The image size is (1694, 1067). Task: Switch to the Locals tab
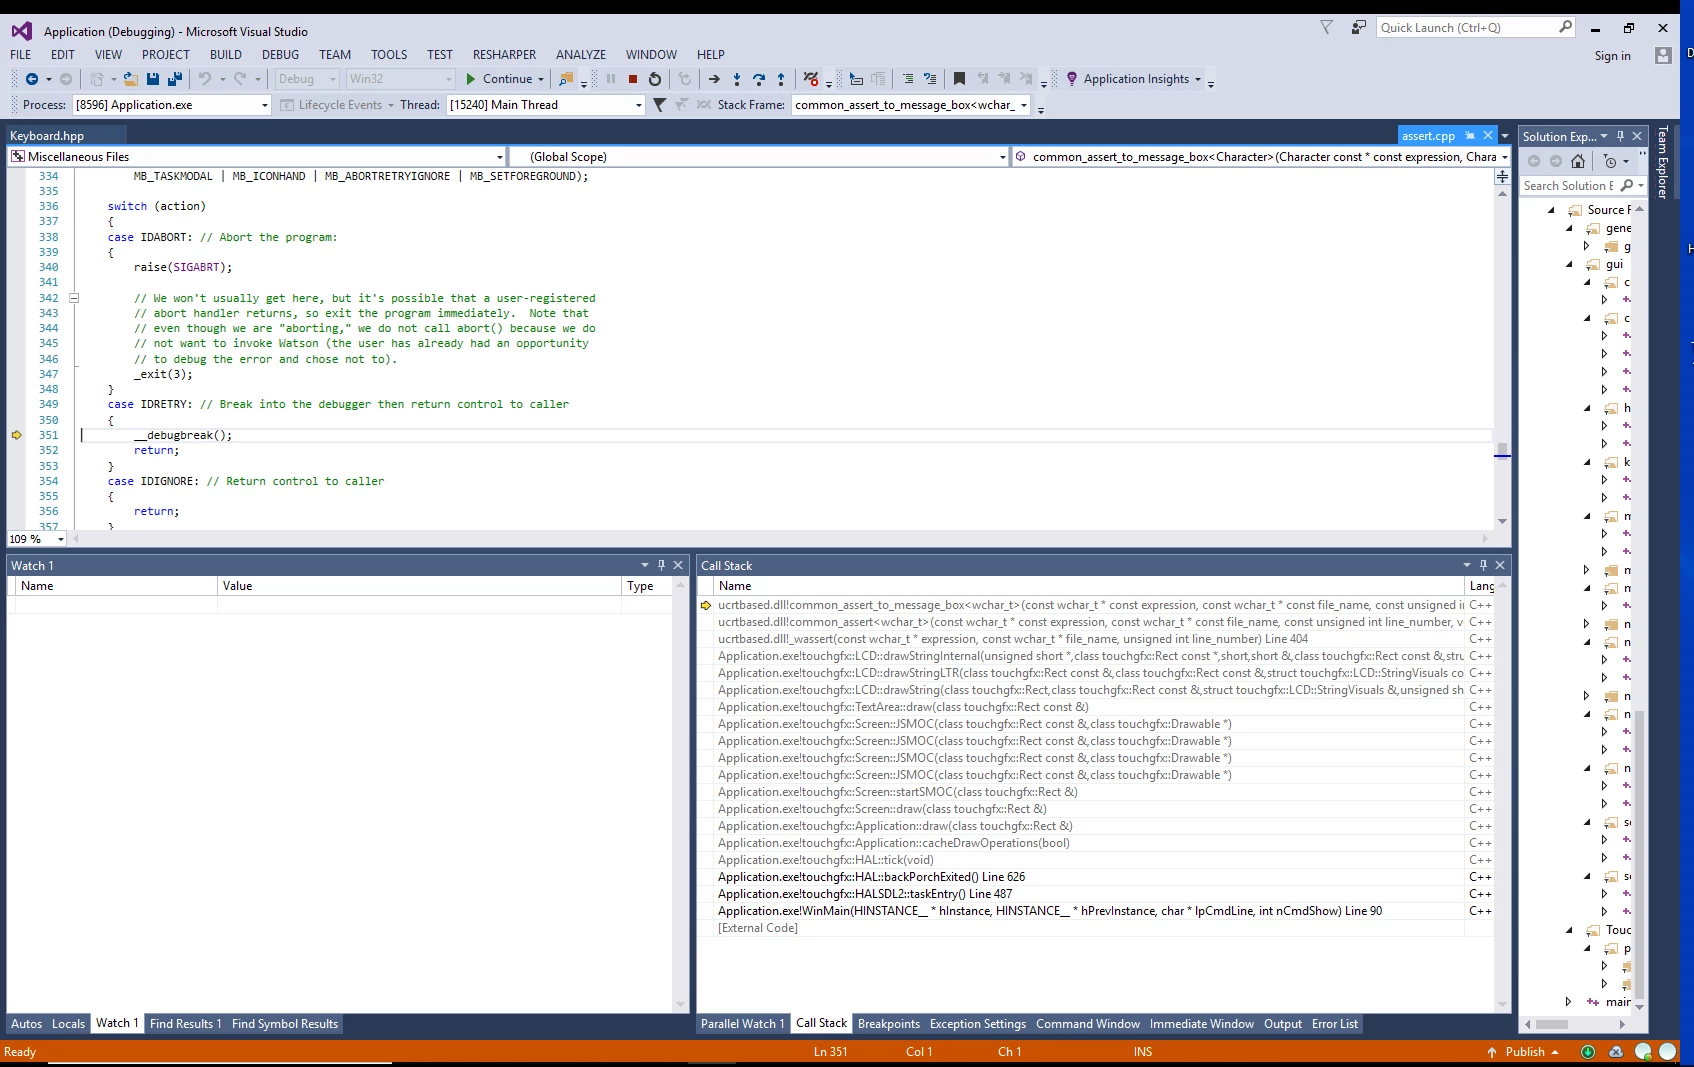coord(68,1024)
